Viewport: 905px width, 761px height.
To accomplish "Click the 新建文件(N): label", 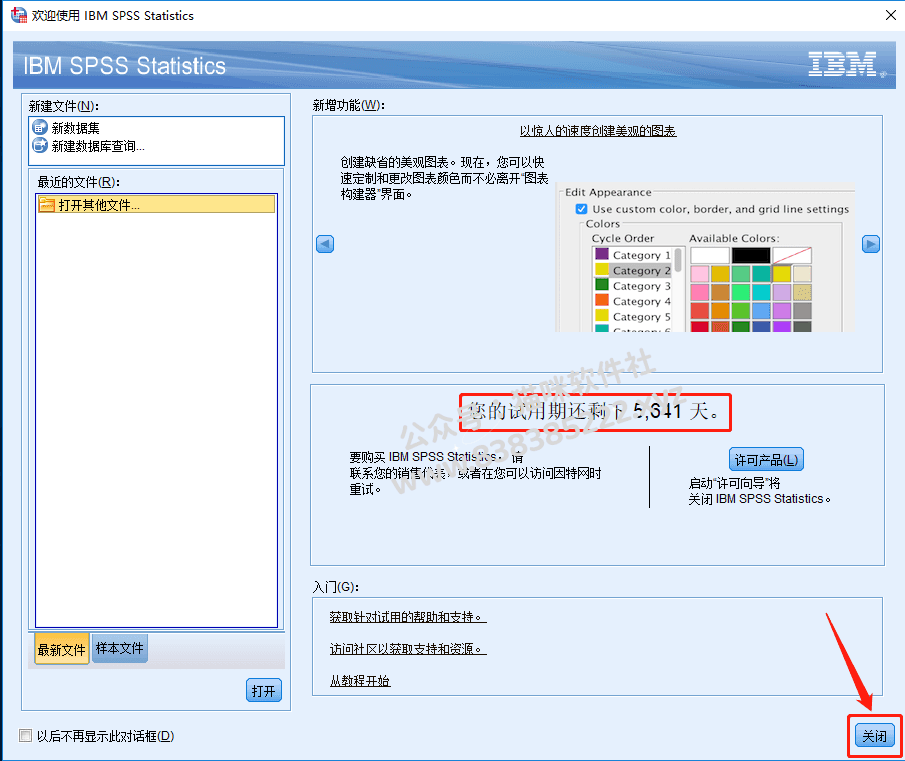I will 63,106.
